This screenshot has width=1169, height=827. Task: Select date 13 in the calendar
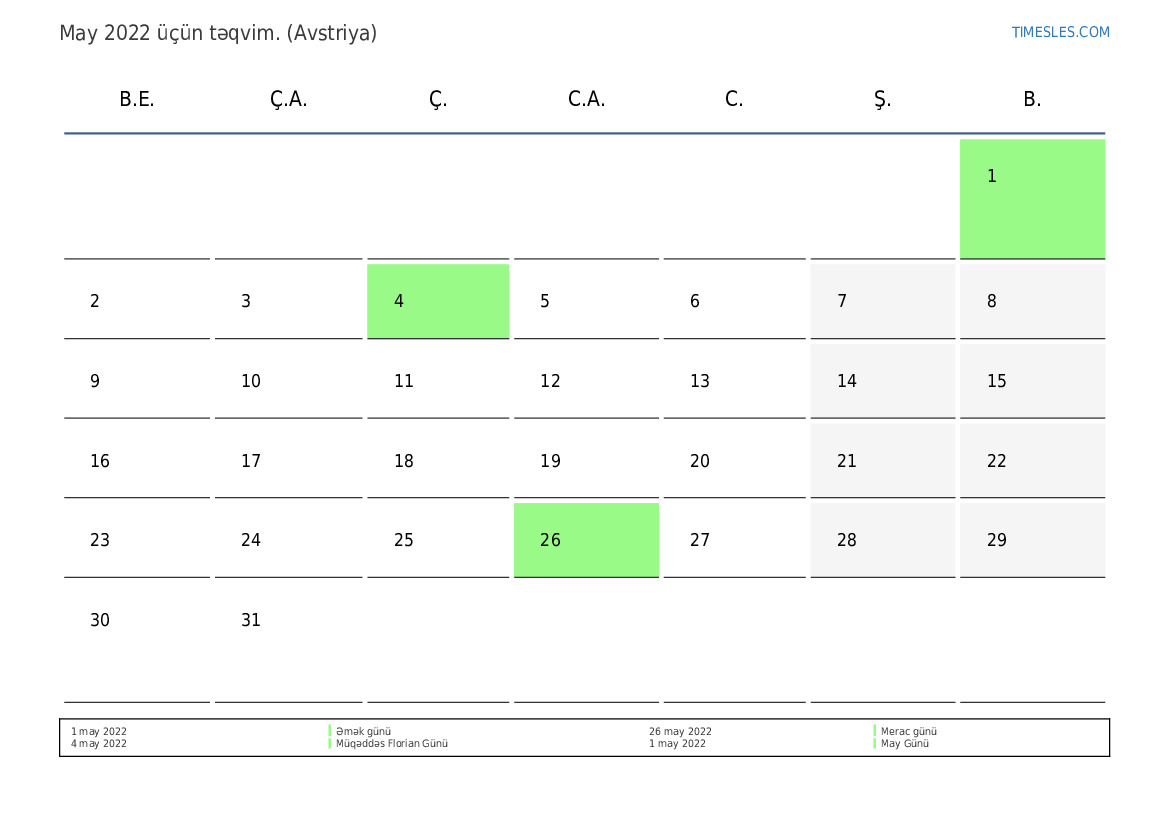pyautogui.click(x=734, y=380)
